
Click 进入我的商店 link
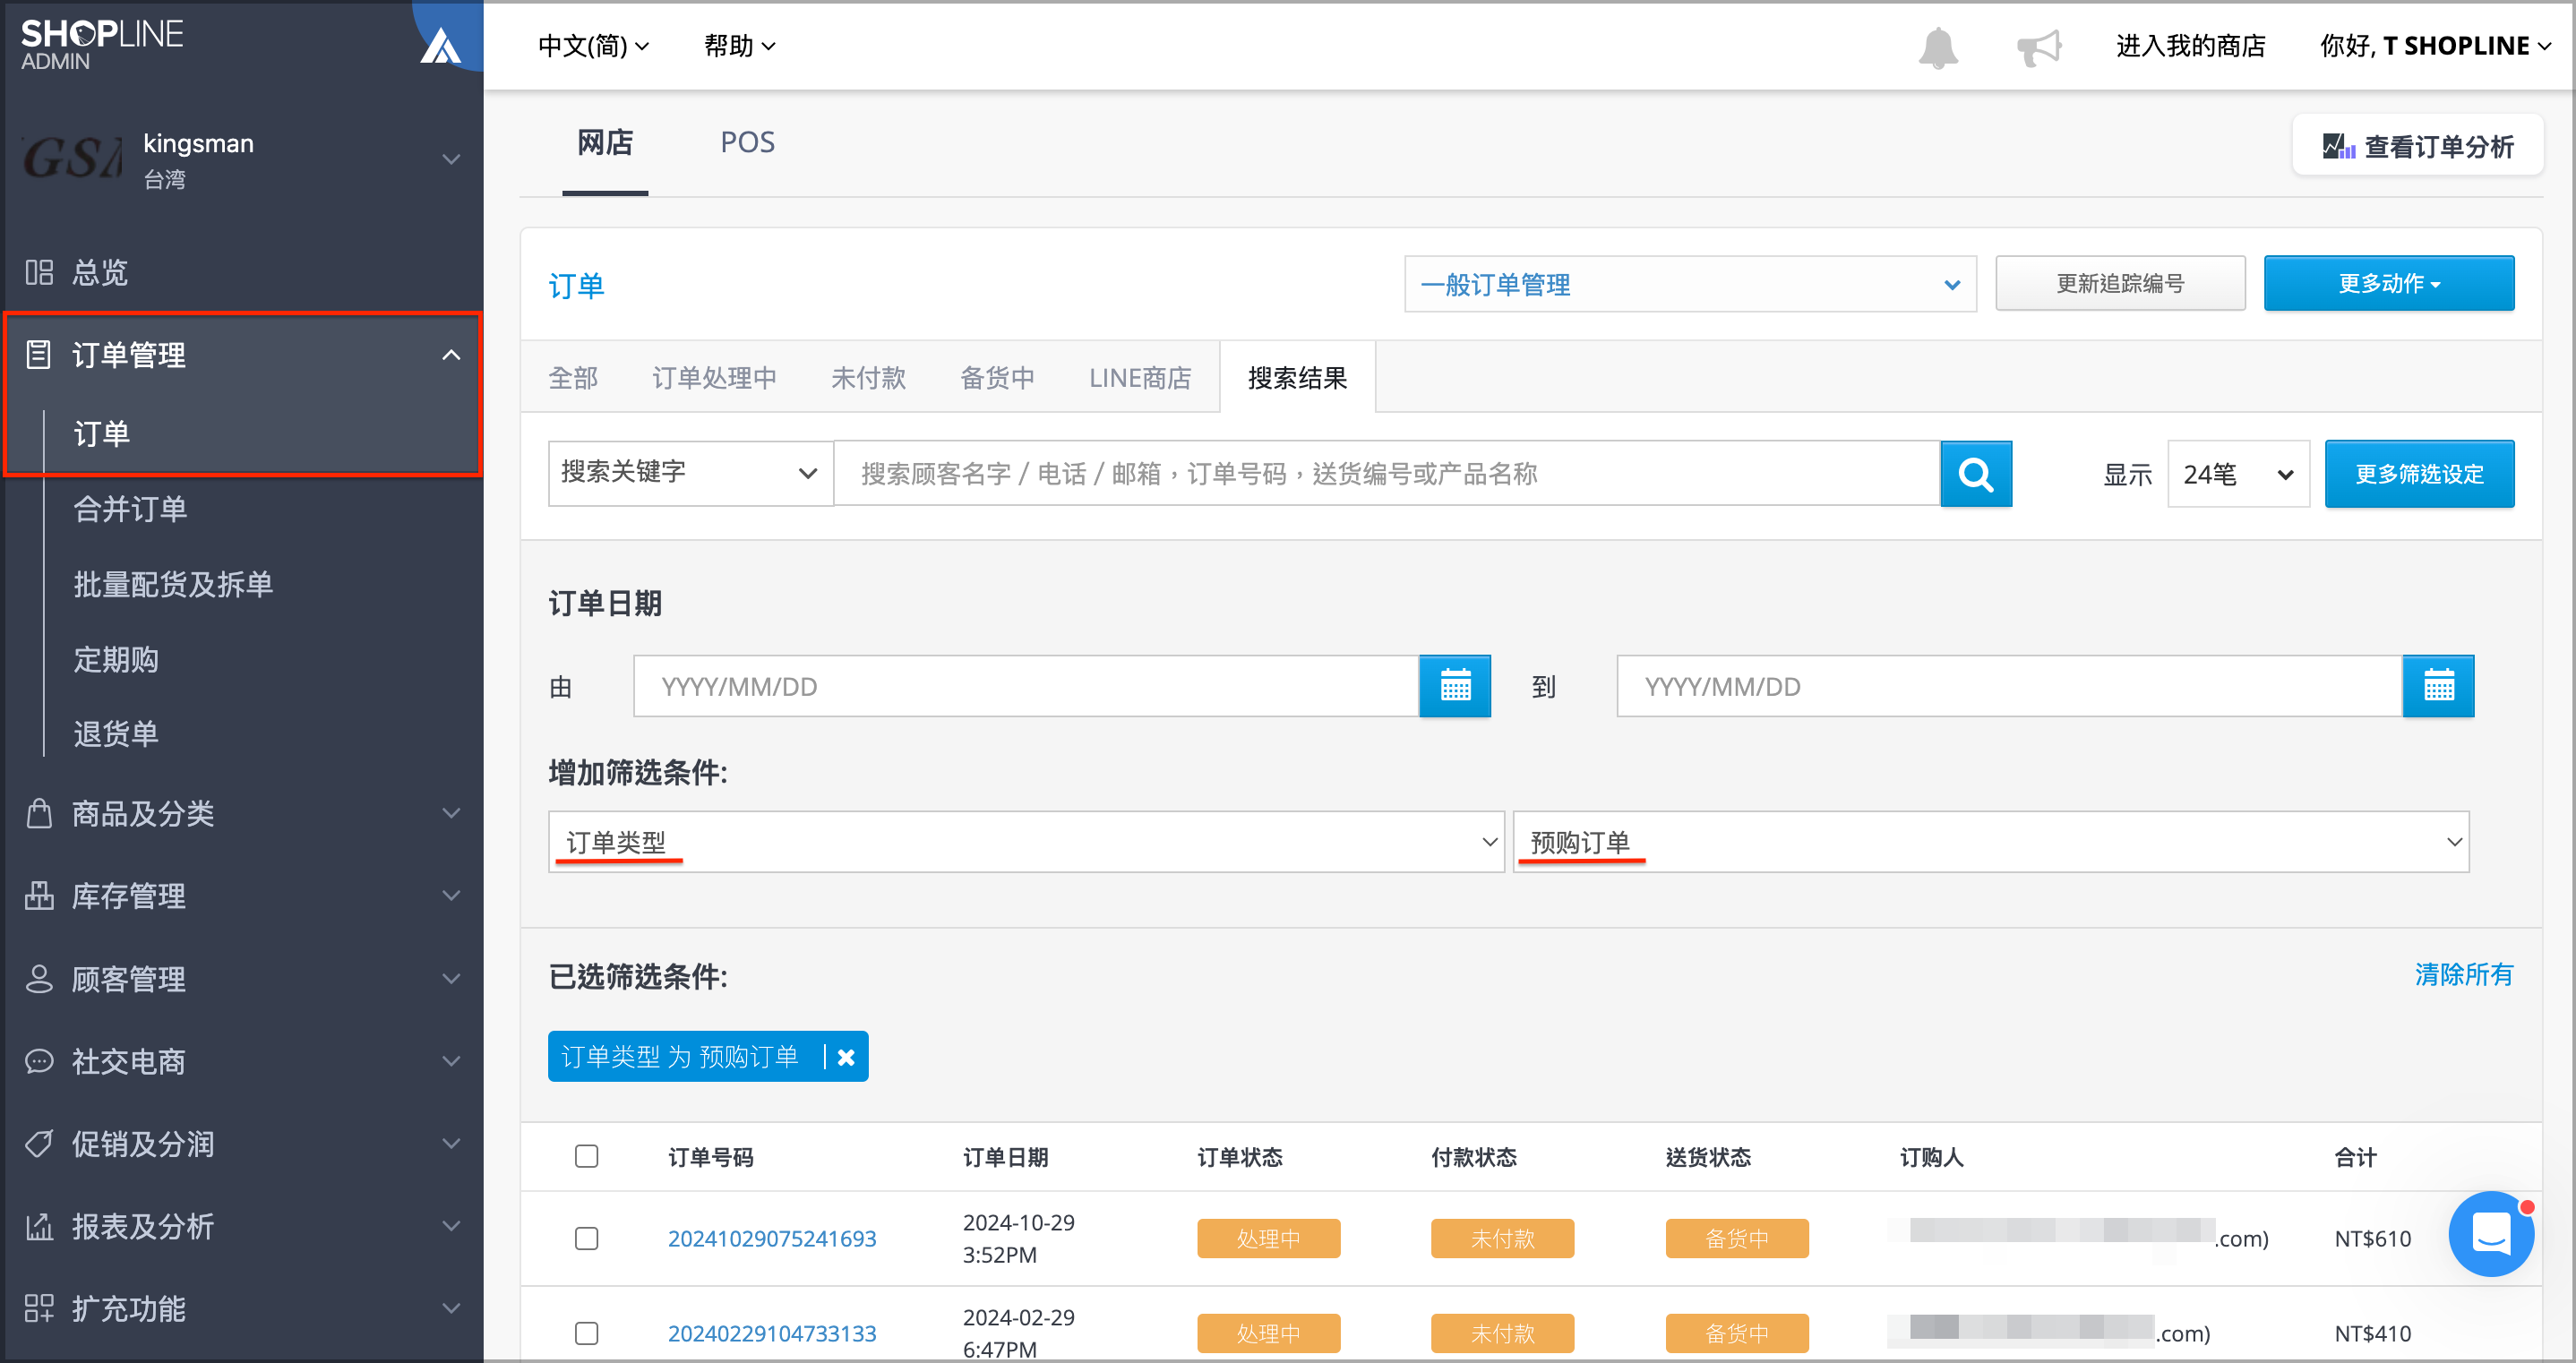pos(2190,46)
